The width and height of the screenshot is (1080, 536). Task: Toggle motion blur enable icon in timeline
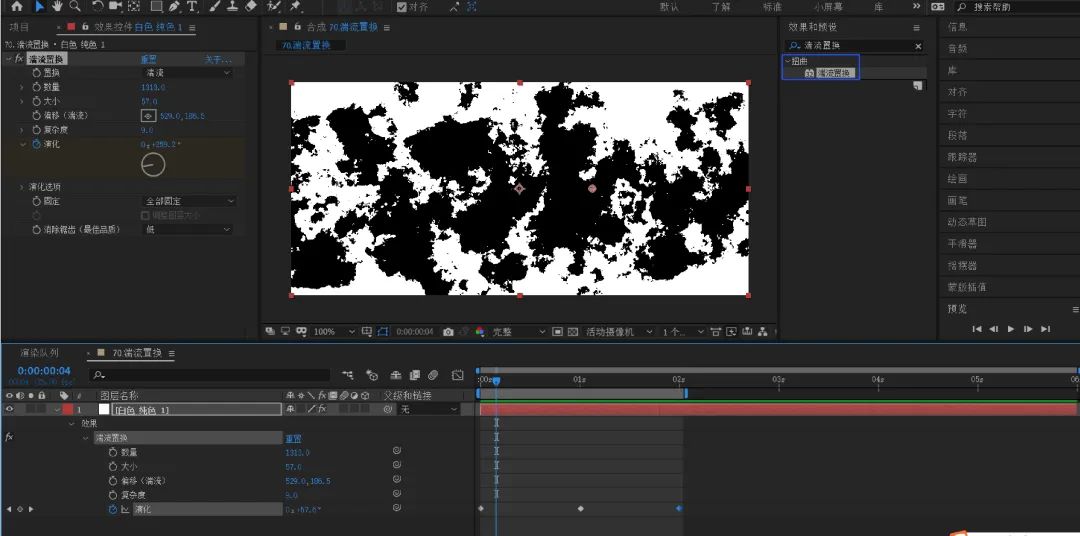tap(433, 375)
